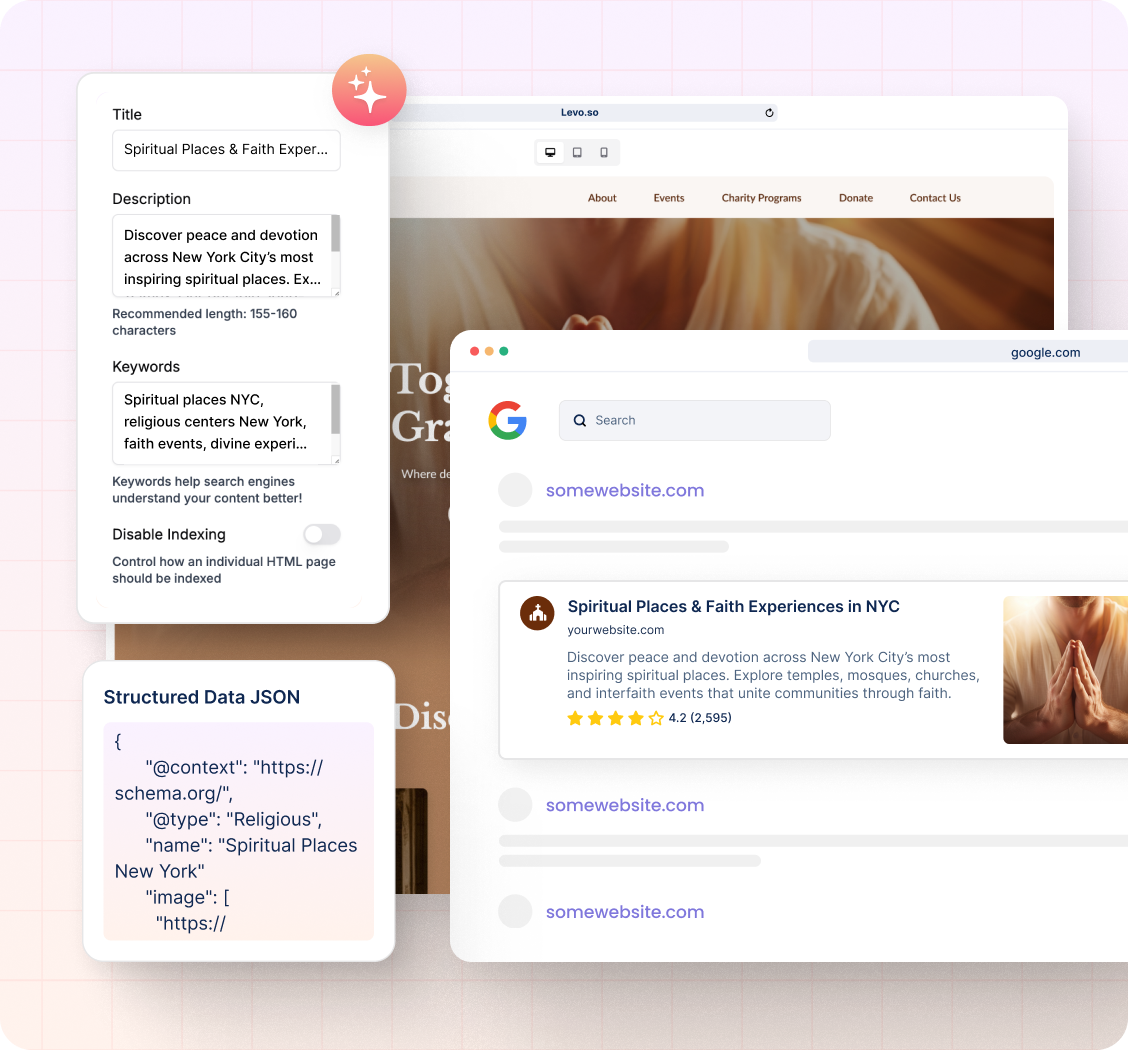Toggle the Disable Indexing switch
The image size is (1128, 1050).
[x=322, y=535]
